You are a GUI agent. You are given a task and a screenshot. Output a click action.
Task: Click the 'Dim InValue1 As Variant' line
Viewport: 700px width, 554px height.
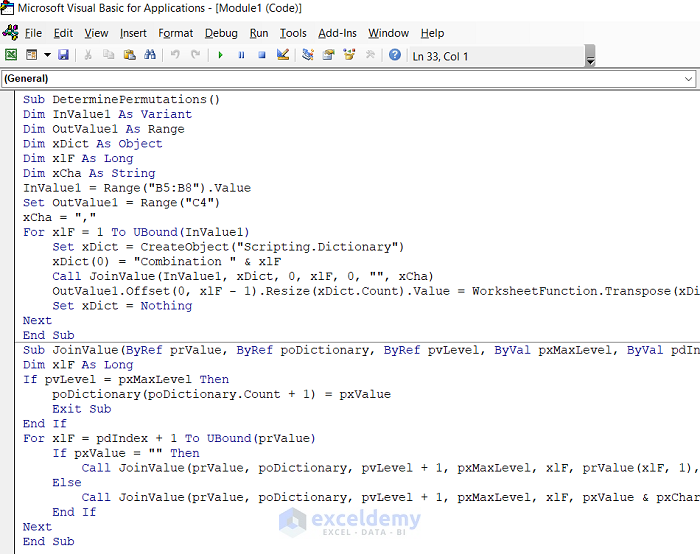(108, 114)
